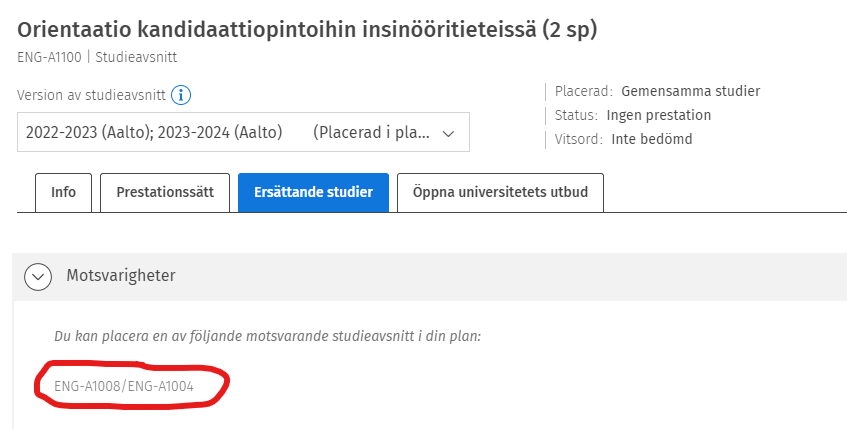Click the Vitsord label
847x429 pixels.
click(579, 139)
